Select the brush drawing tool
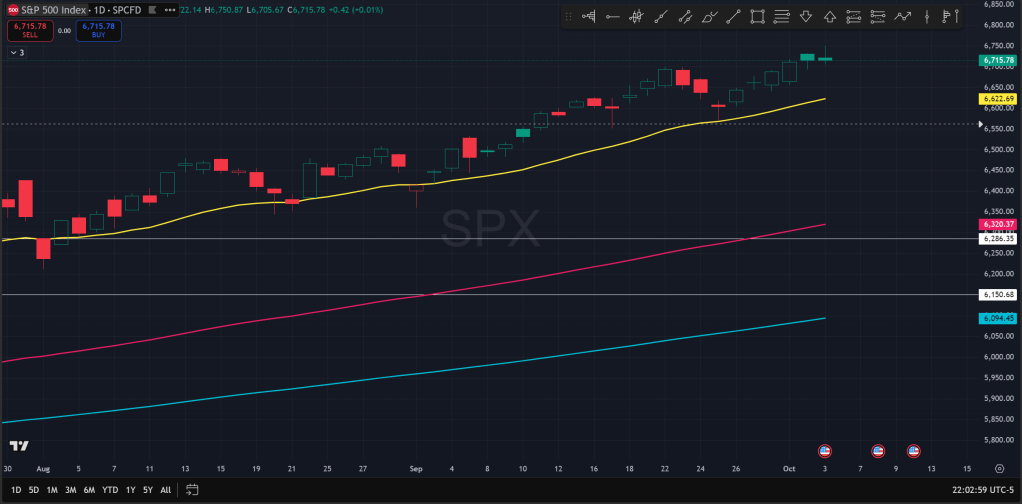This screenshot has width=1022, height=504. pyautogui.click(x=710, y=17)
